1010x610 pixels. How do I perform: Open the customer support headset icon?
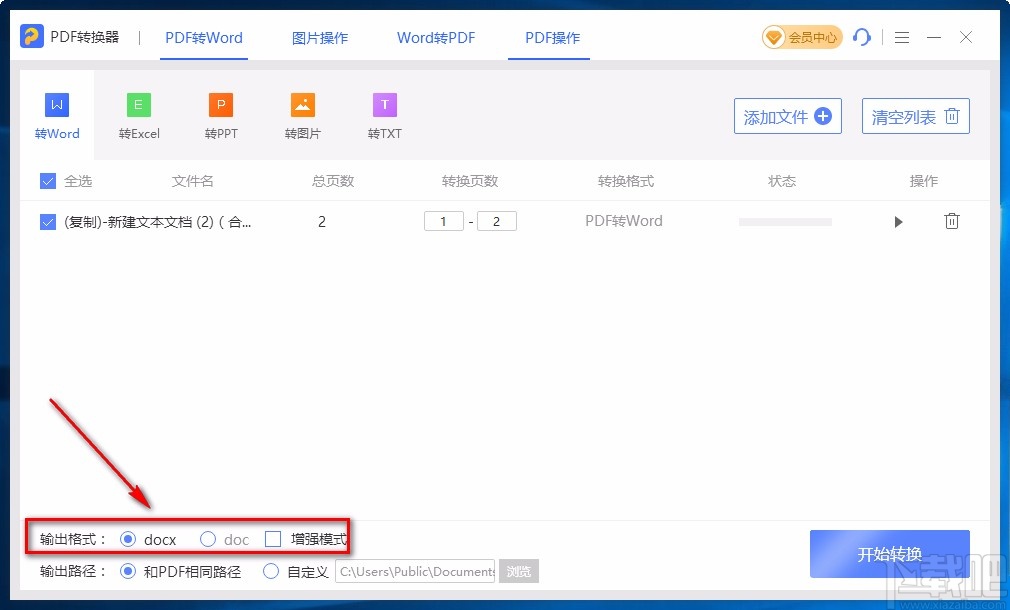(862, 37)
